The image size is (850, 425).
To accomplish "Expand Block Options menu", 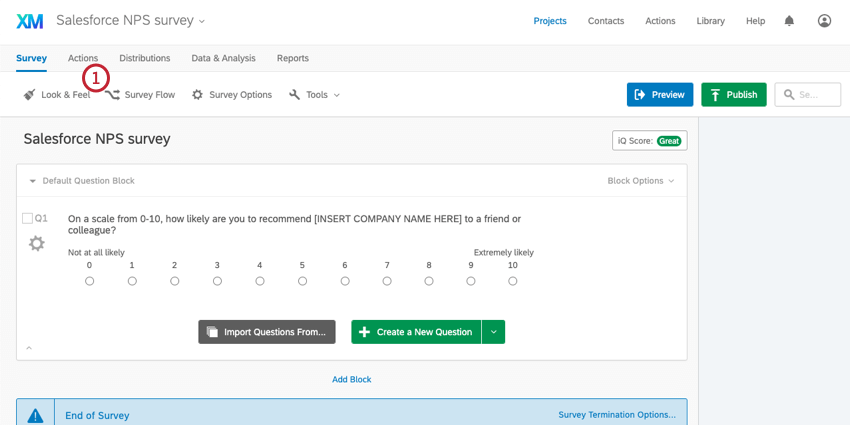I will pyautogui.click(x=641, y=181).
